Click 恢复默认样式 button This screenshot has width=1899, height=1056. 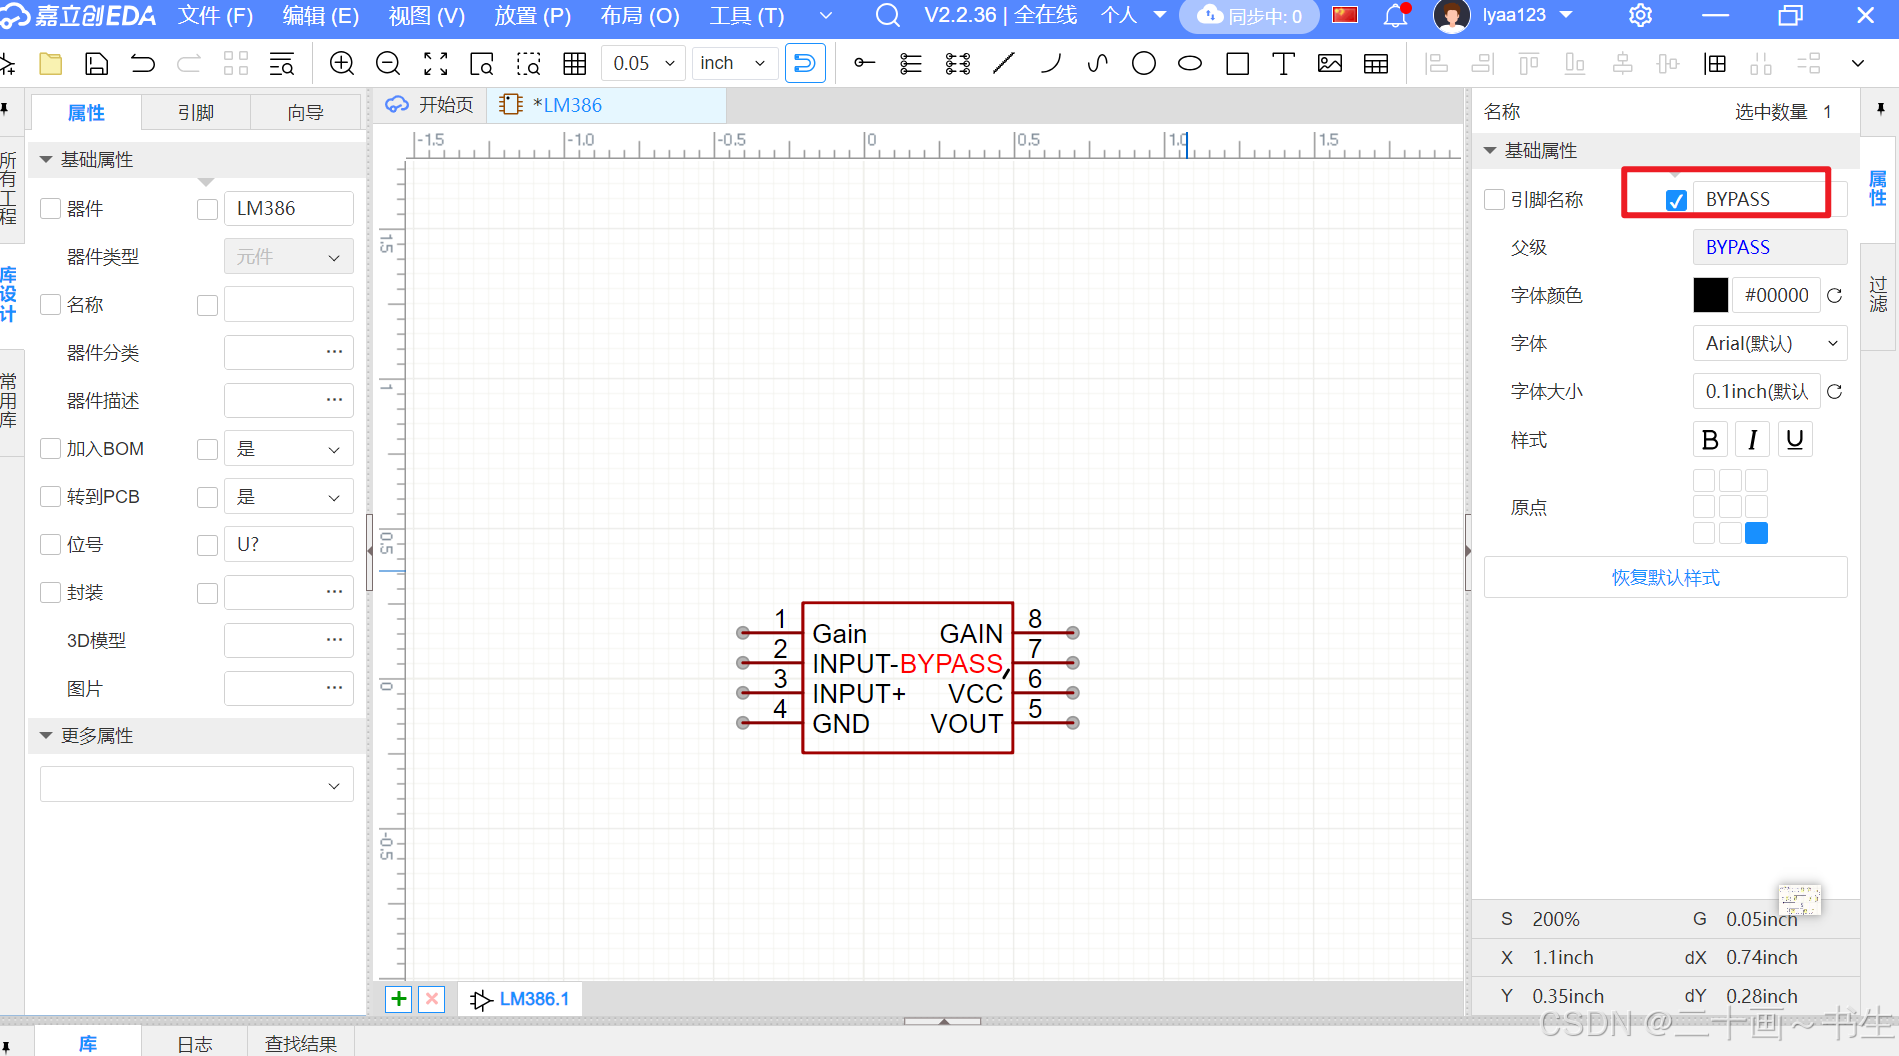pyautogui.click(x=1666, y=578)
